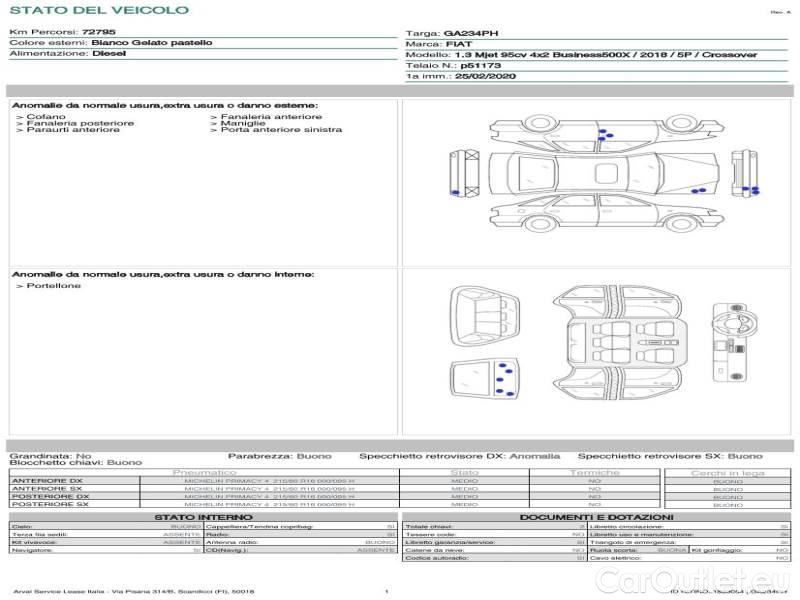Open the rear cargo area diagram

pos(485,316)
